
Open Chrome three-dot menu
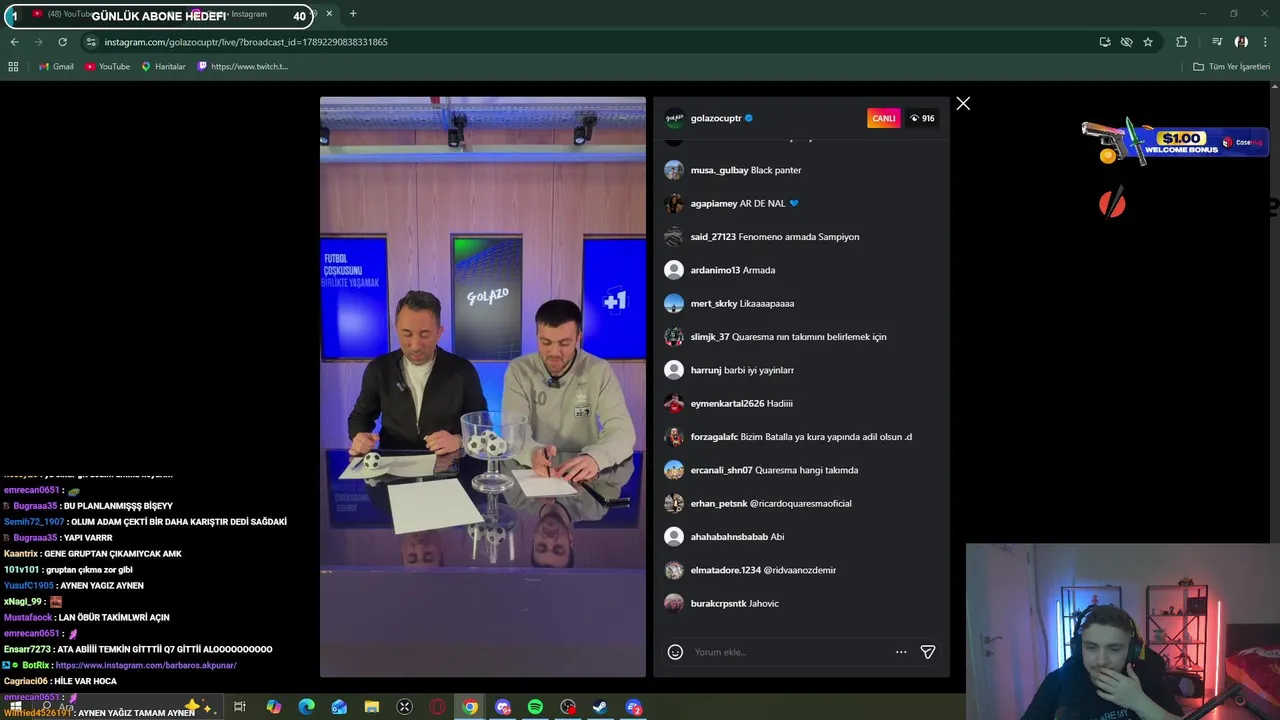click(1265, 42)
